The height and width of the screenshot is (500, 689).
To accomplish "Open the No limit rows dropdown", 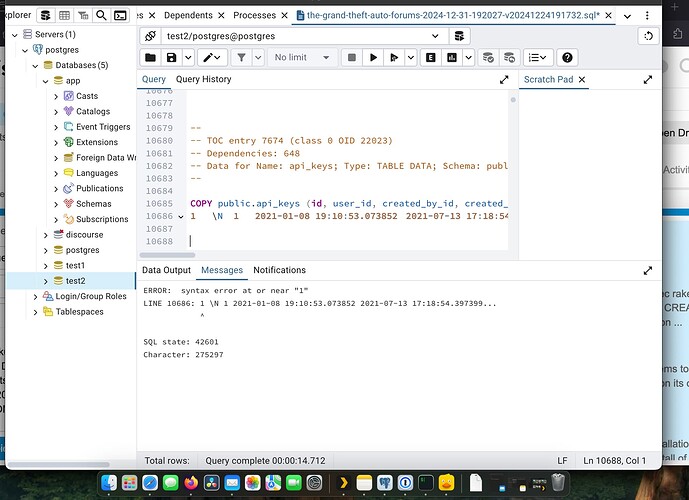I will point(302,58).
